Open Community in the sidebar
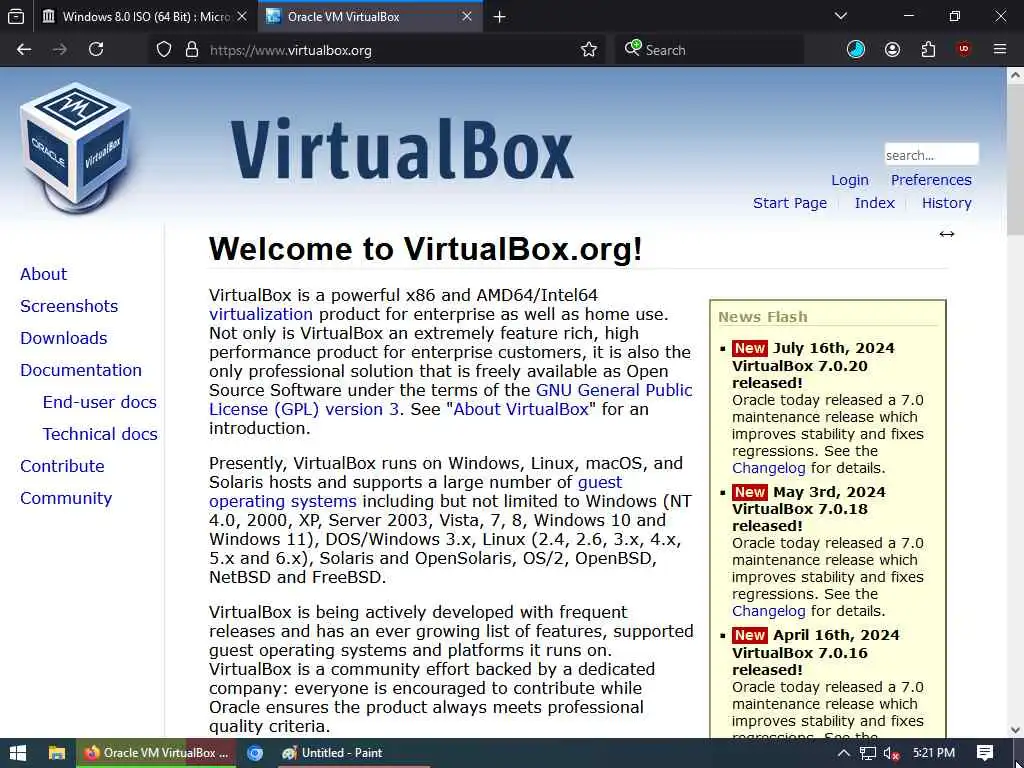The height and width of the screenshot is (768, 1024). coord(66,498)
